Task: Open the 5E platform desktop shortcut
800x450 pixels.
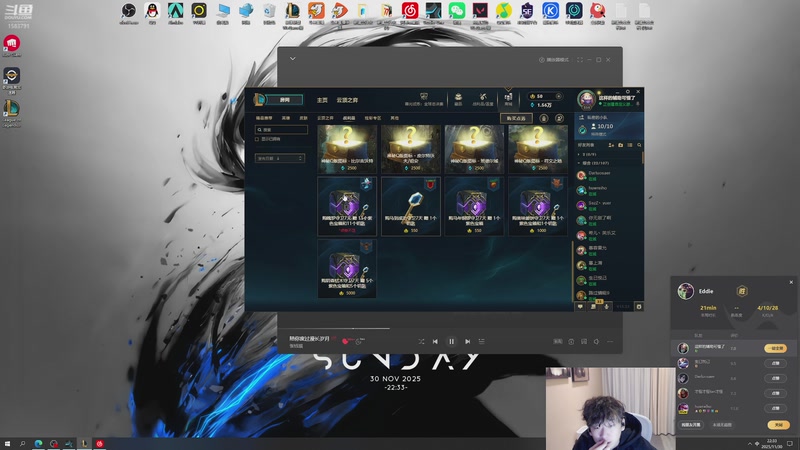Action: pyautogui.click(x=527, y=11)
